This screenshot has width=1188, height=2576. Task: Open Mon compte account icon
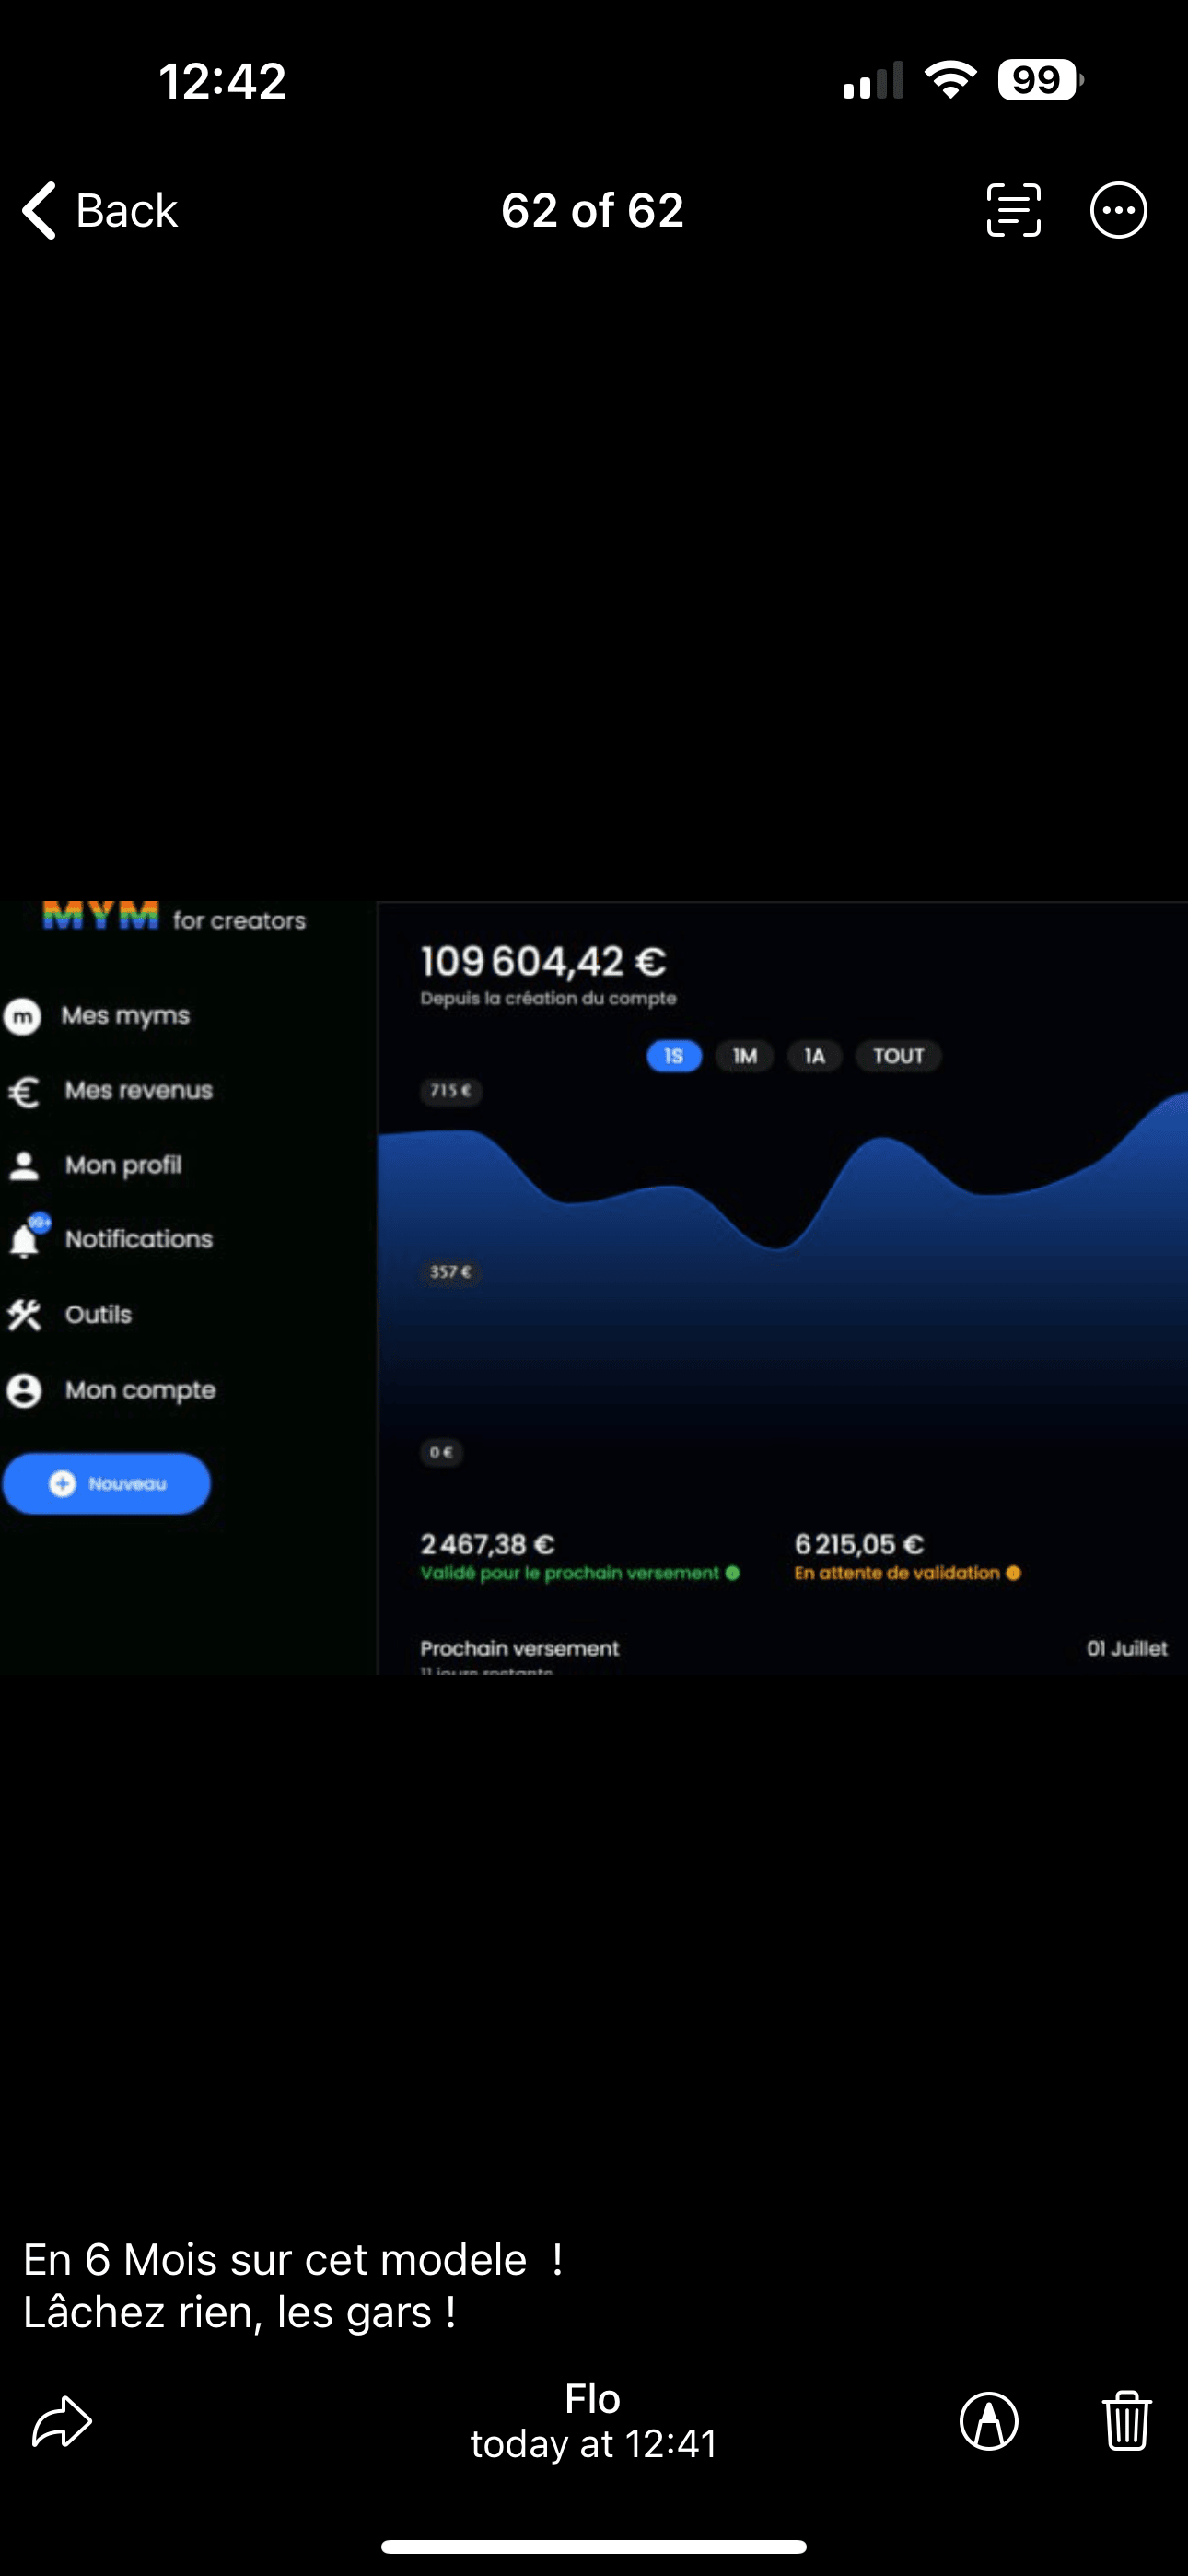(x=24, y=1390)
